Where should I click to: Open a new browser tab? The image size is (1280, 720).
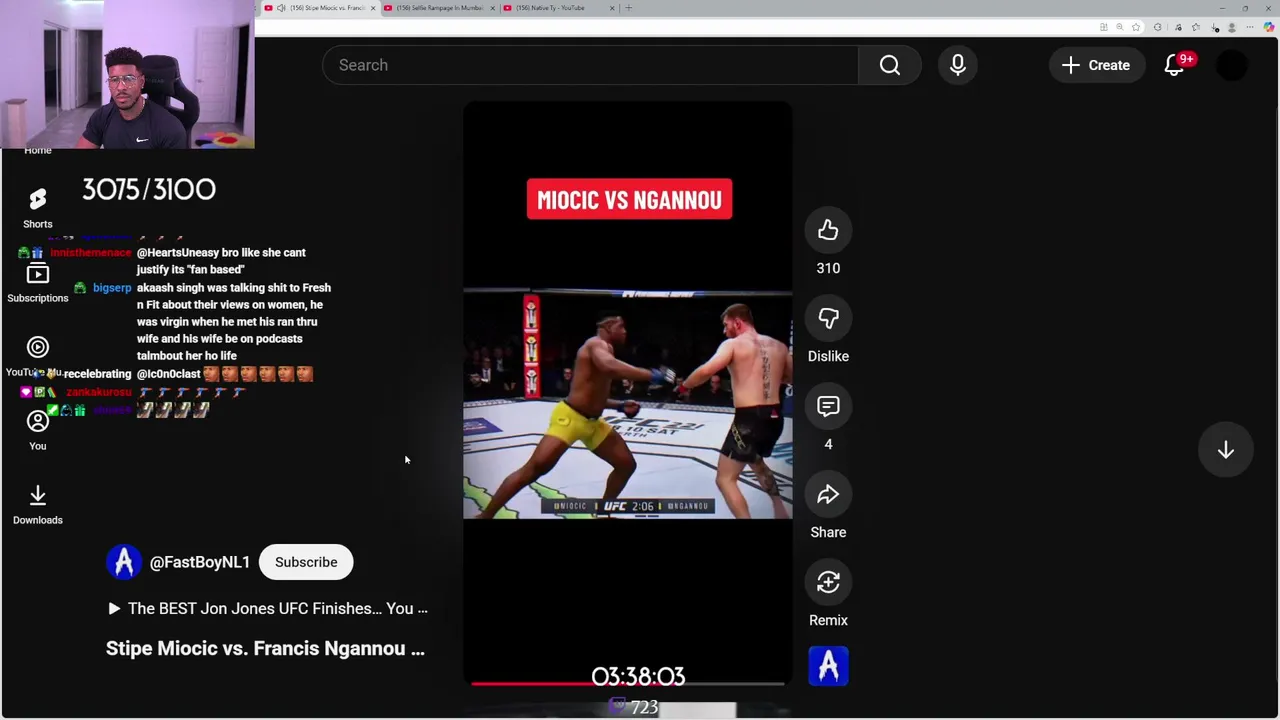pos(628,8)
